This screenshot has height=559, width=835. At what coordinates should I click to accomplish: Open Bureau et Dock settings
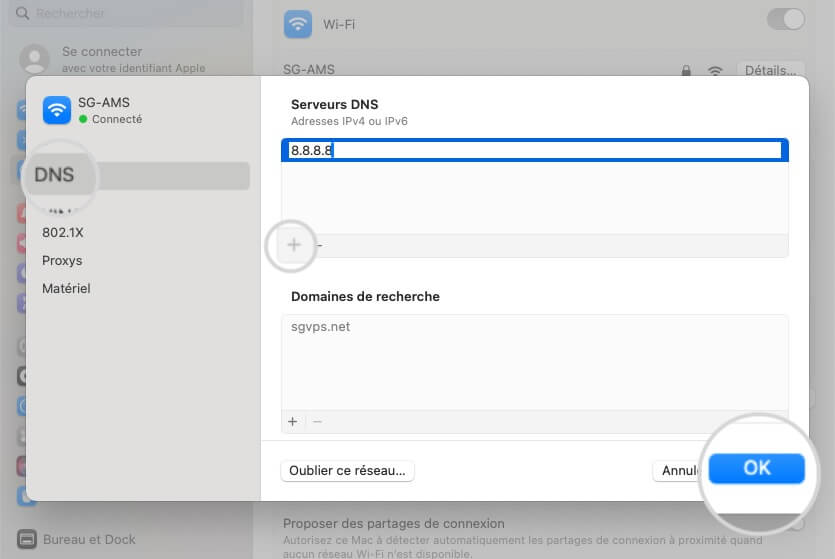(x=76, y=539)
